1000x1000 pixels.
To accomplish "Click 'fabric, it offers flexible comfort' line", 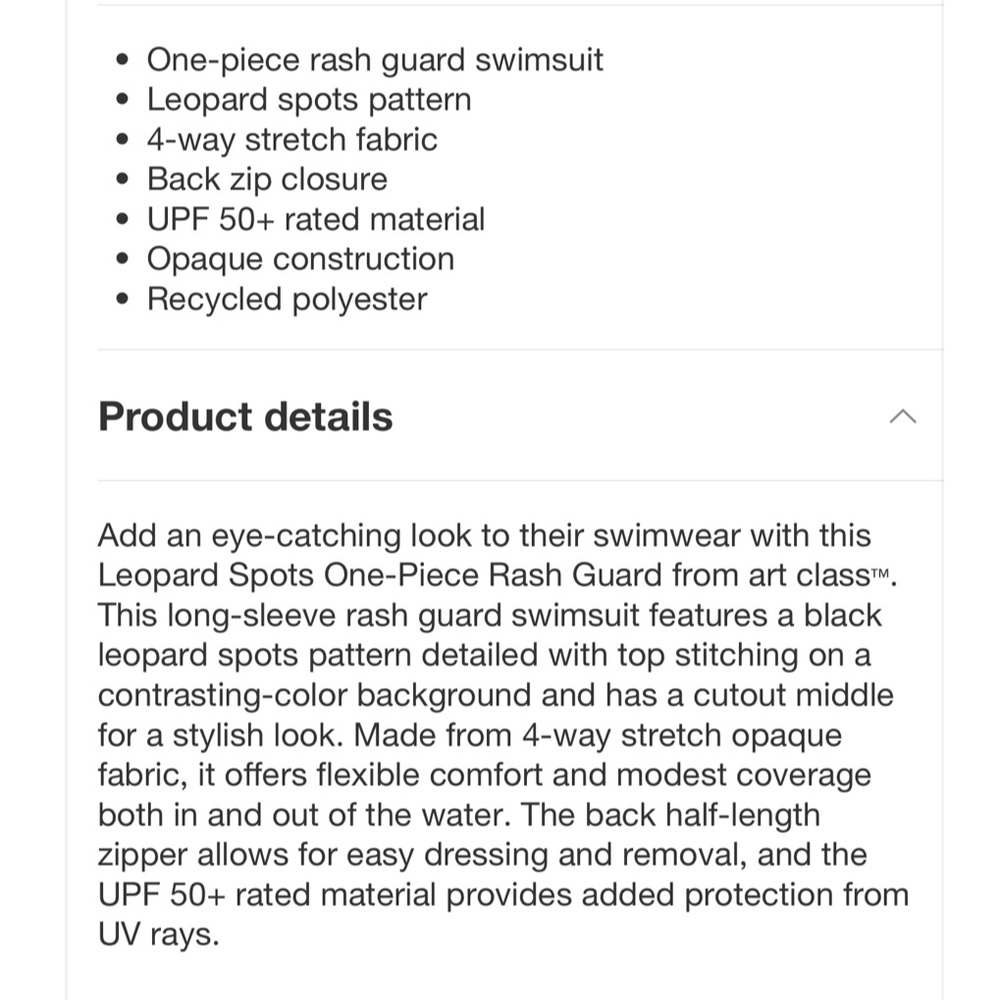I will (x=321, y=775).
